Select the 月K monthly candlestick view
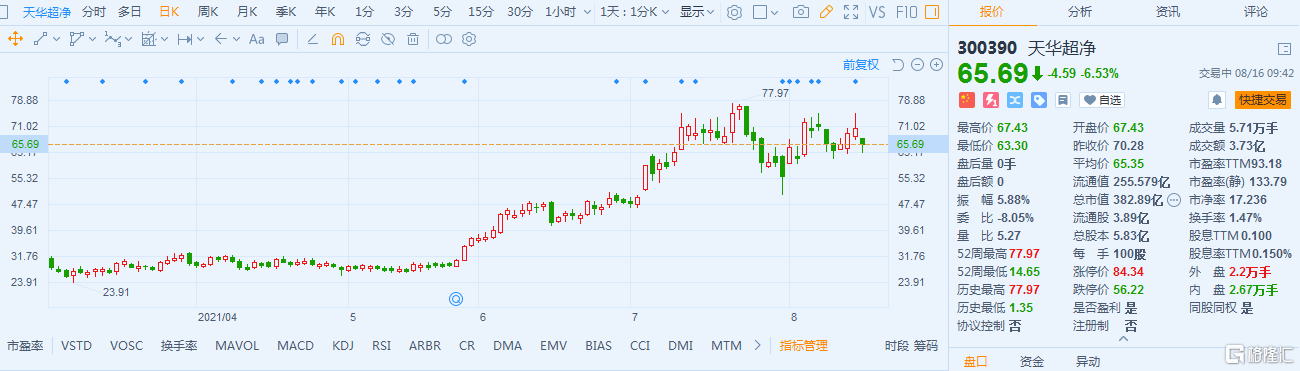 [x=247, y=12]
